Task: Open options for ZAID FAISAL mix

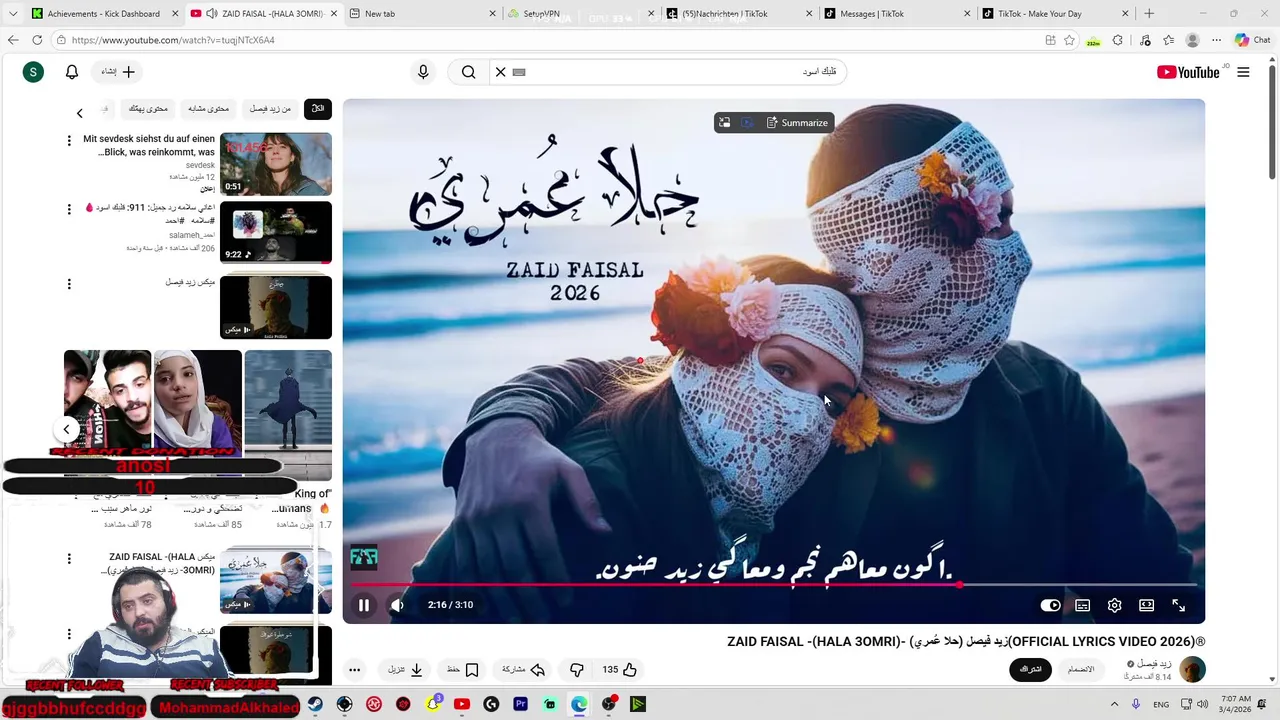Action: click(x=69, y=558)
